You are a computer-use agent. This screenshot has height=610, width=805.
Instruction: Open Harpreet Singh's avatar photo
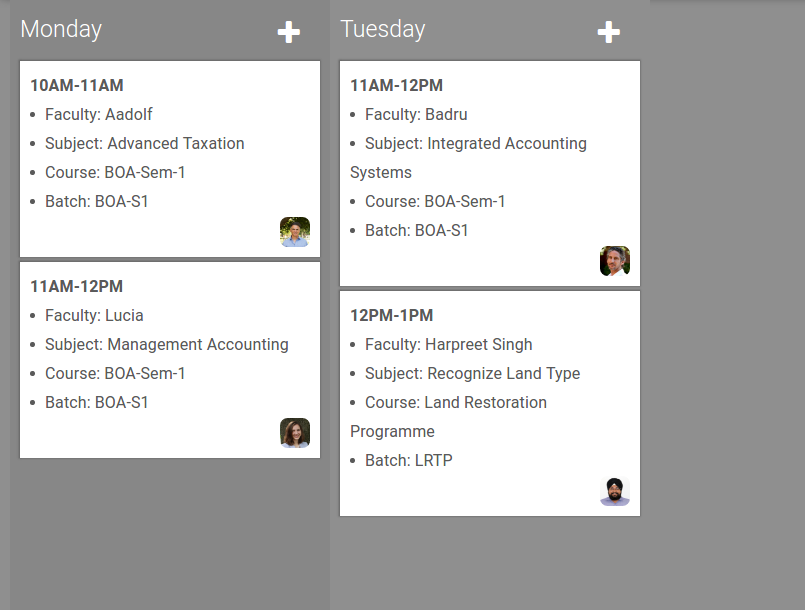pos(615,491)
